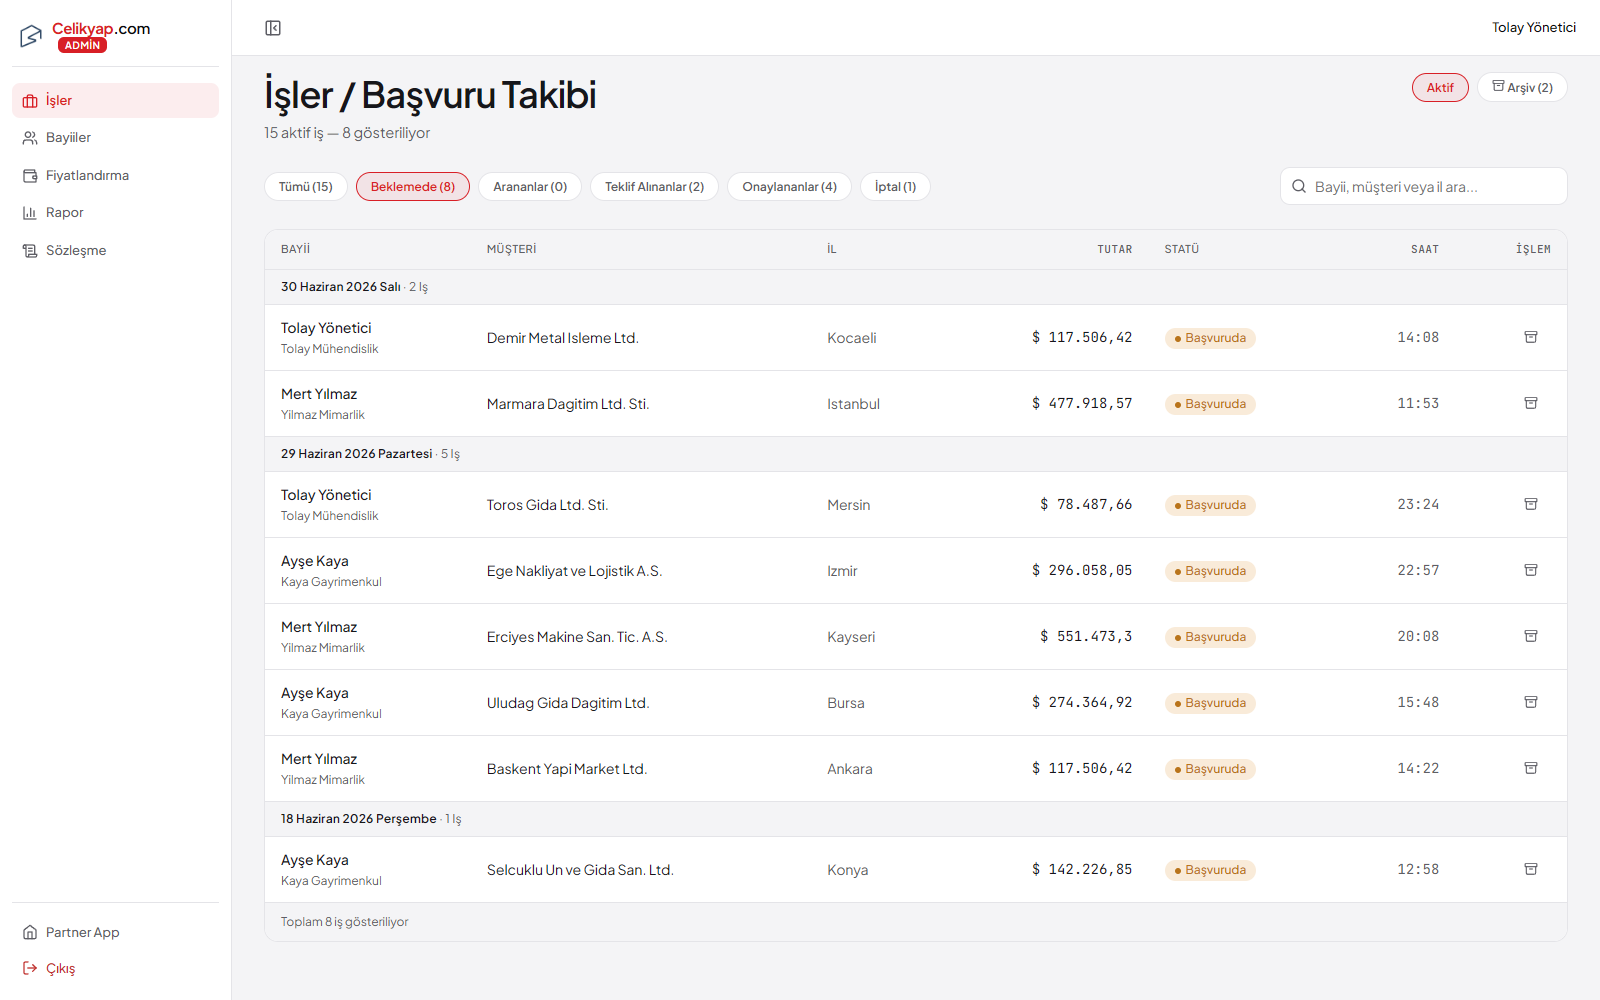Select the Aktif view button
Viewport: 1600px width, 1000px height.
(x=1440, y=88)
